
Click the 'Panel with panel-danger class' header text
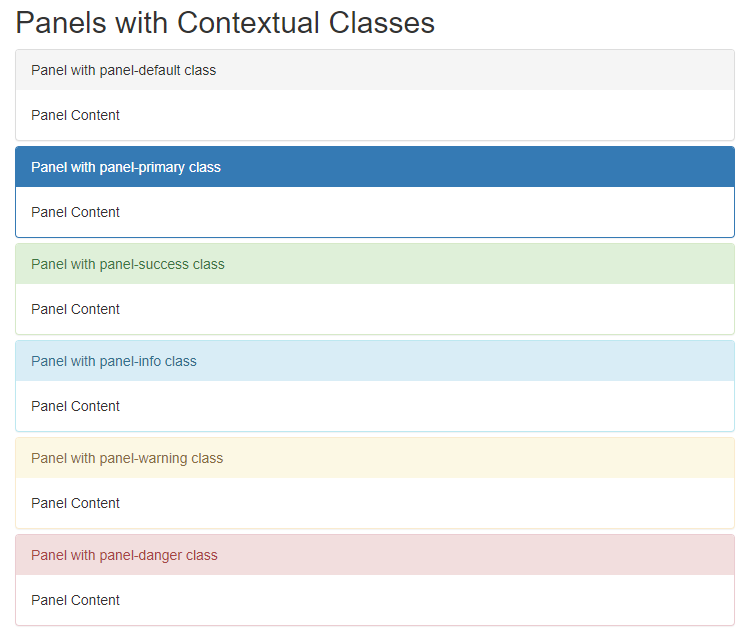[124, 555]
